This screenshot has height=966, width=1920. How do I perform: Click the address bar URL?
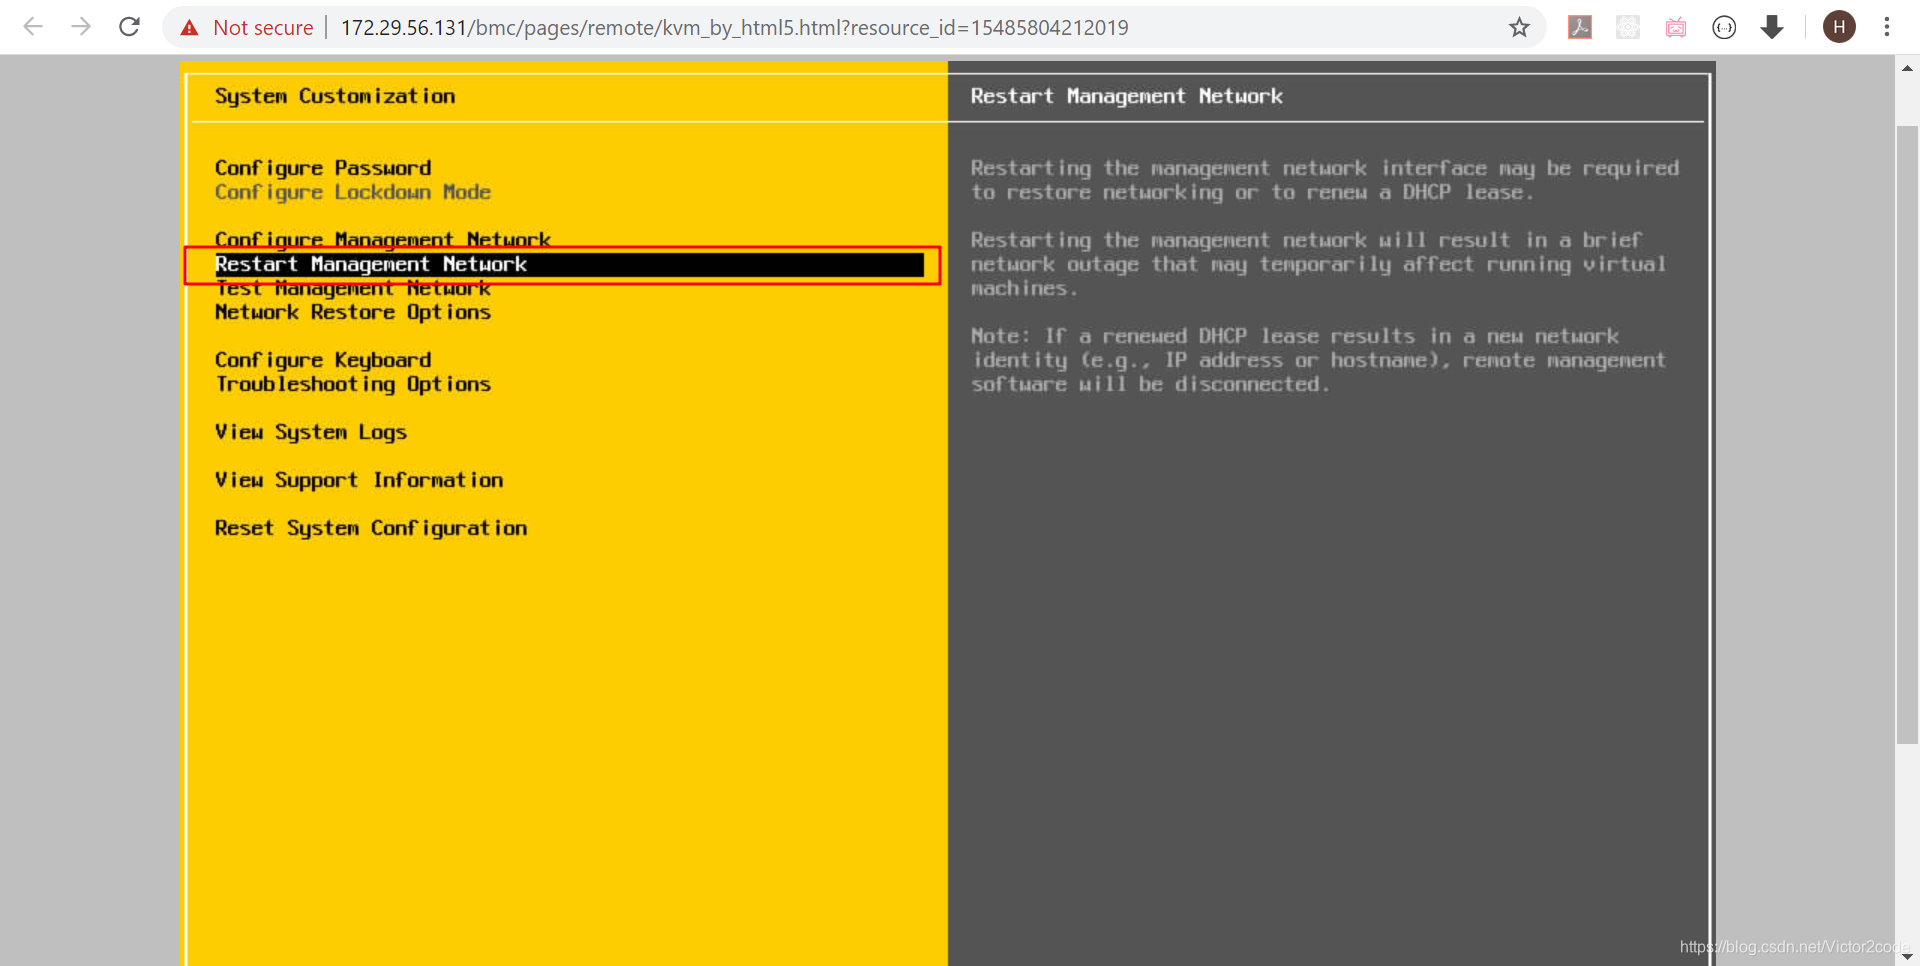[734, 28]
